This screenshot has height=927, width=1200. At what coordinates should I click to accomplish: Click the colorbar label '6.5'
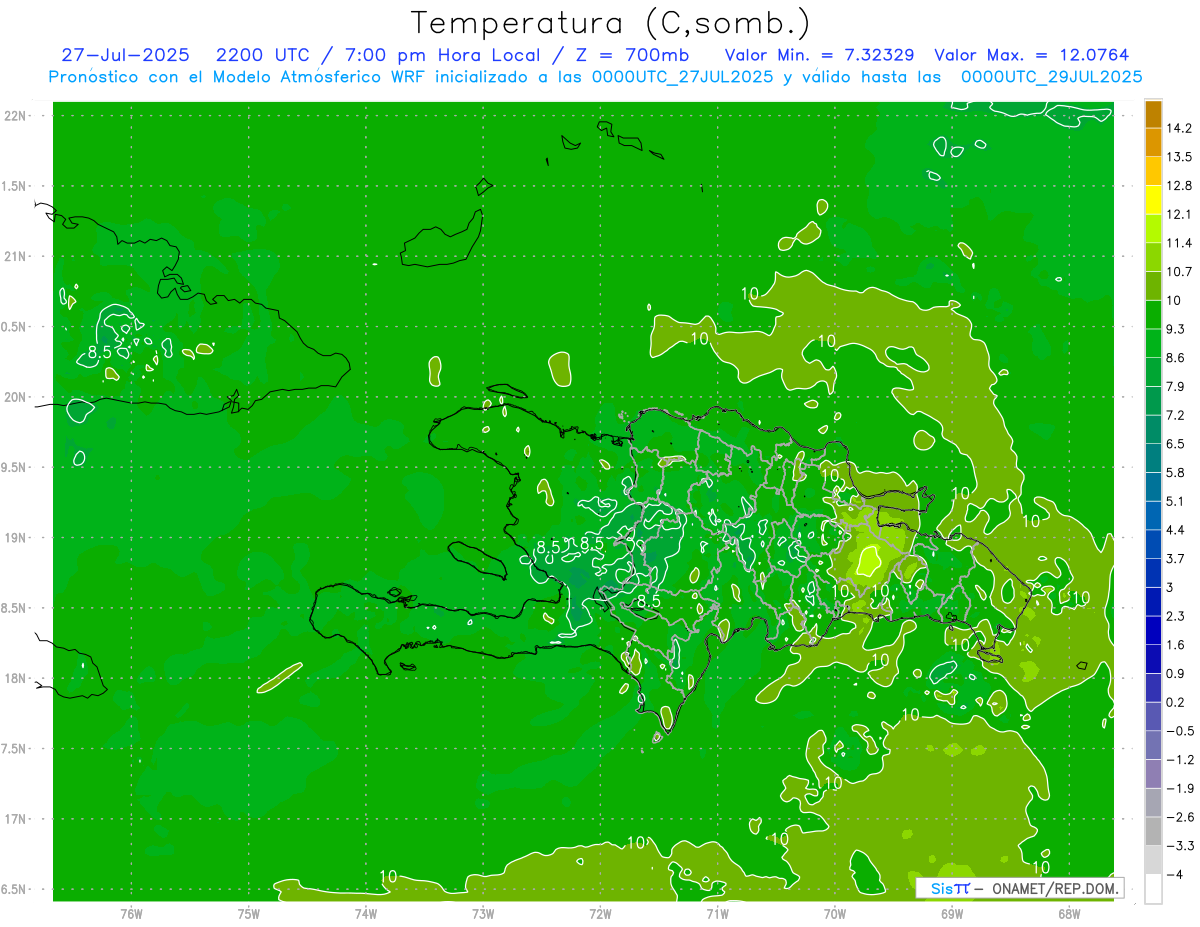click(1176, 444)
